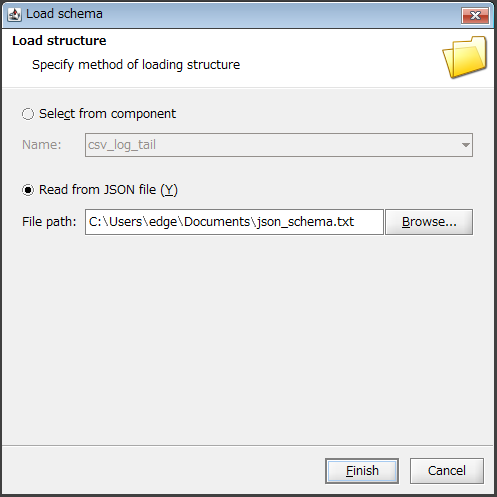Click the Cancel button
Viewport: 497px width, 497px height.
pyautogui.click(x=447, y=471)
